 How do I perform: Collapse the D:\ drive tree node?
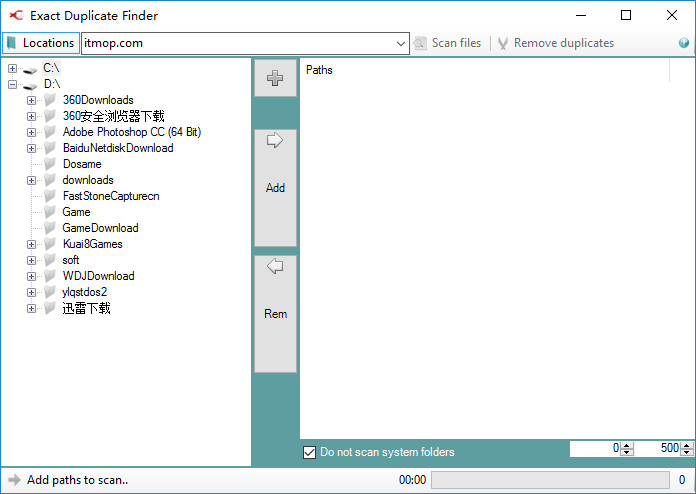[12, 84]
